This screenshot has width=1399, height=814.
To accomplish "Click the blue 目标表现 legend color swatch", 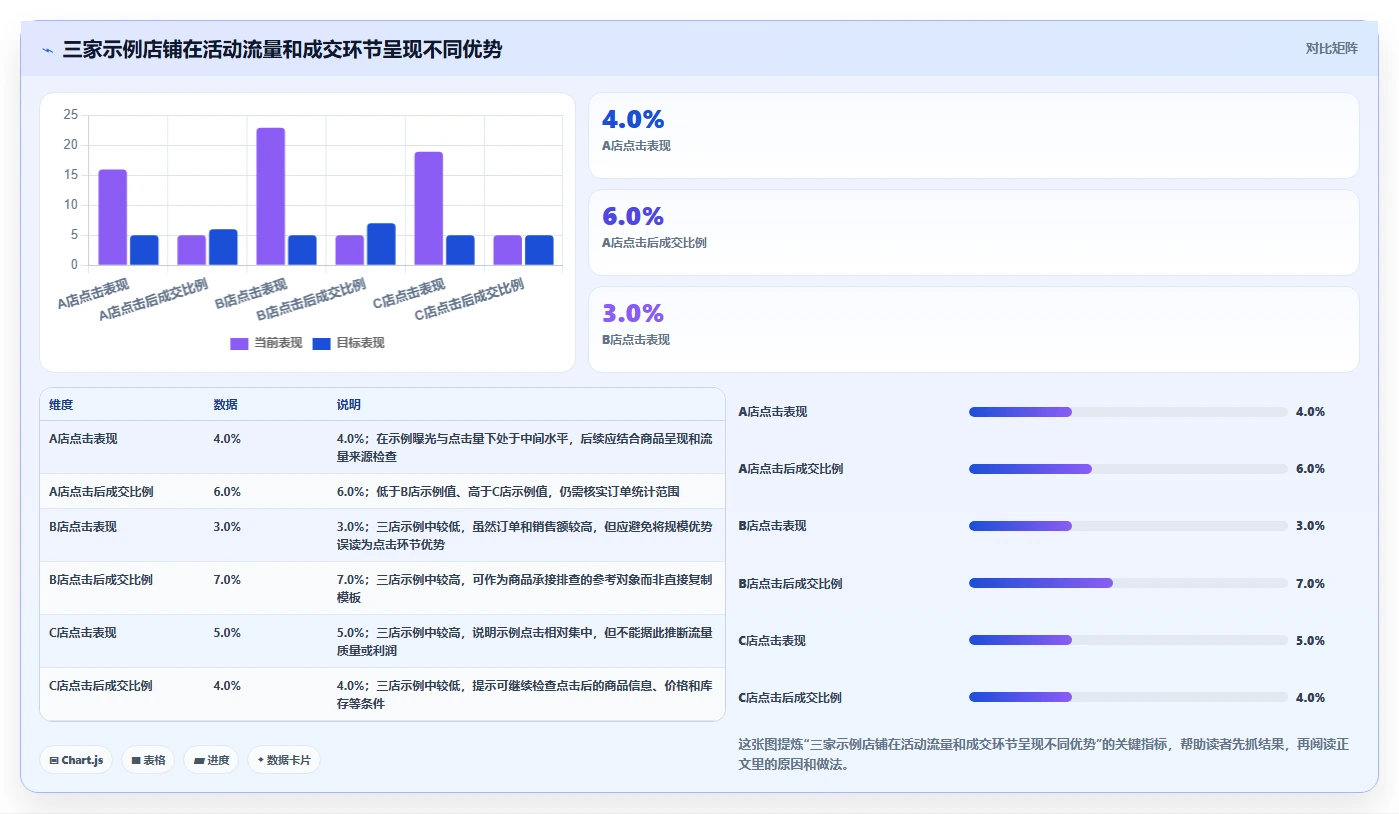I will coord(321,343).
